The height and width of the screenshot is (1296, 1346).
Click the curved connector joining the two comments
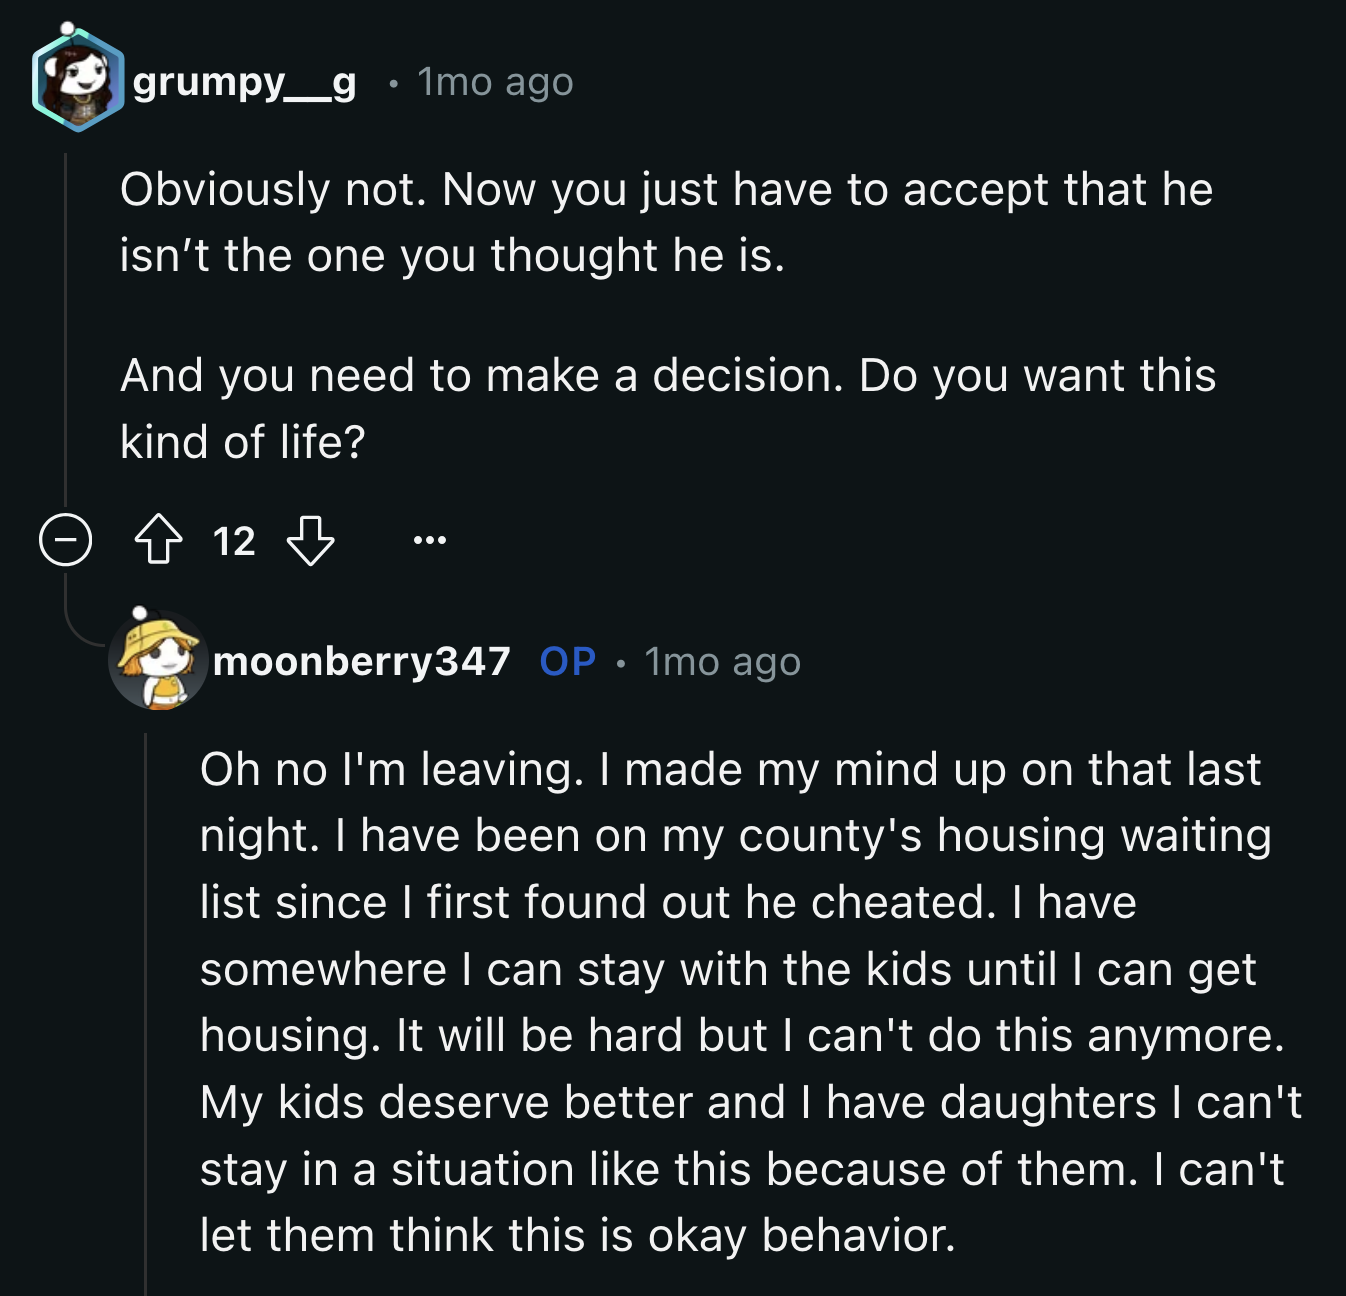tap(78, 630)
